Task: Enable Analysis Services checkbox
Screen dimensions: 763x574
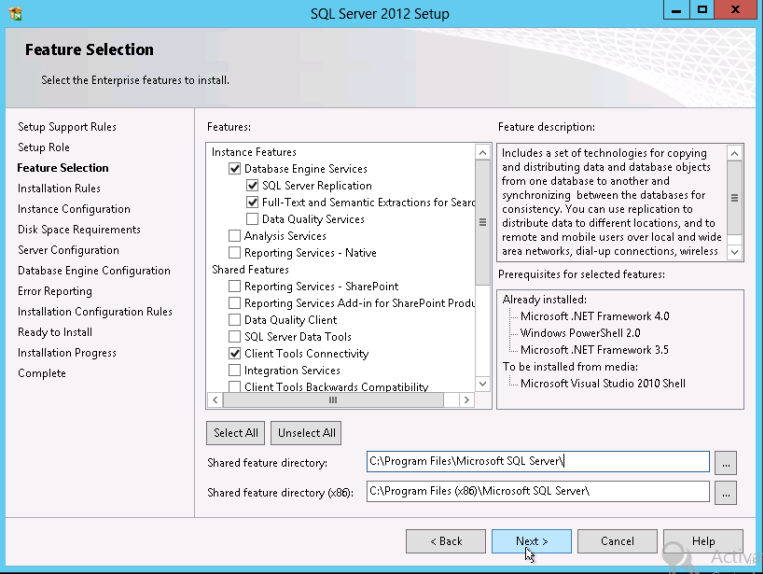Action: [x=235, y=236]
